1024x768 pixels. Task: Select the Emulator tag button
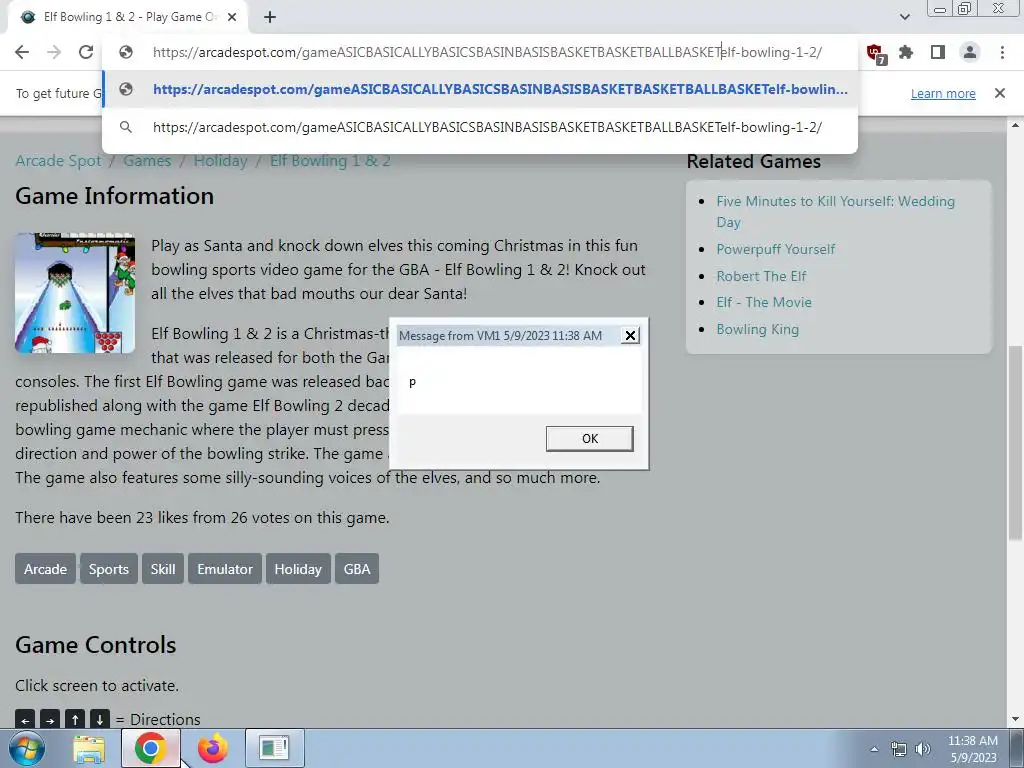pyautogui.click(x=225, y=569)
